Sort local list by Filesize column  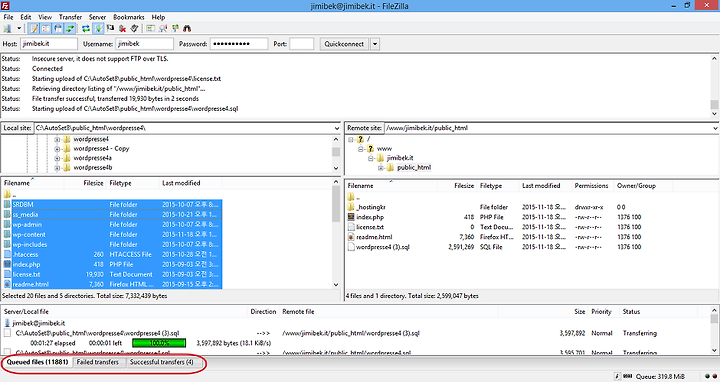86,183
